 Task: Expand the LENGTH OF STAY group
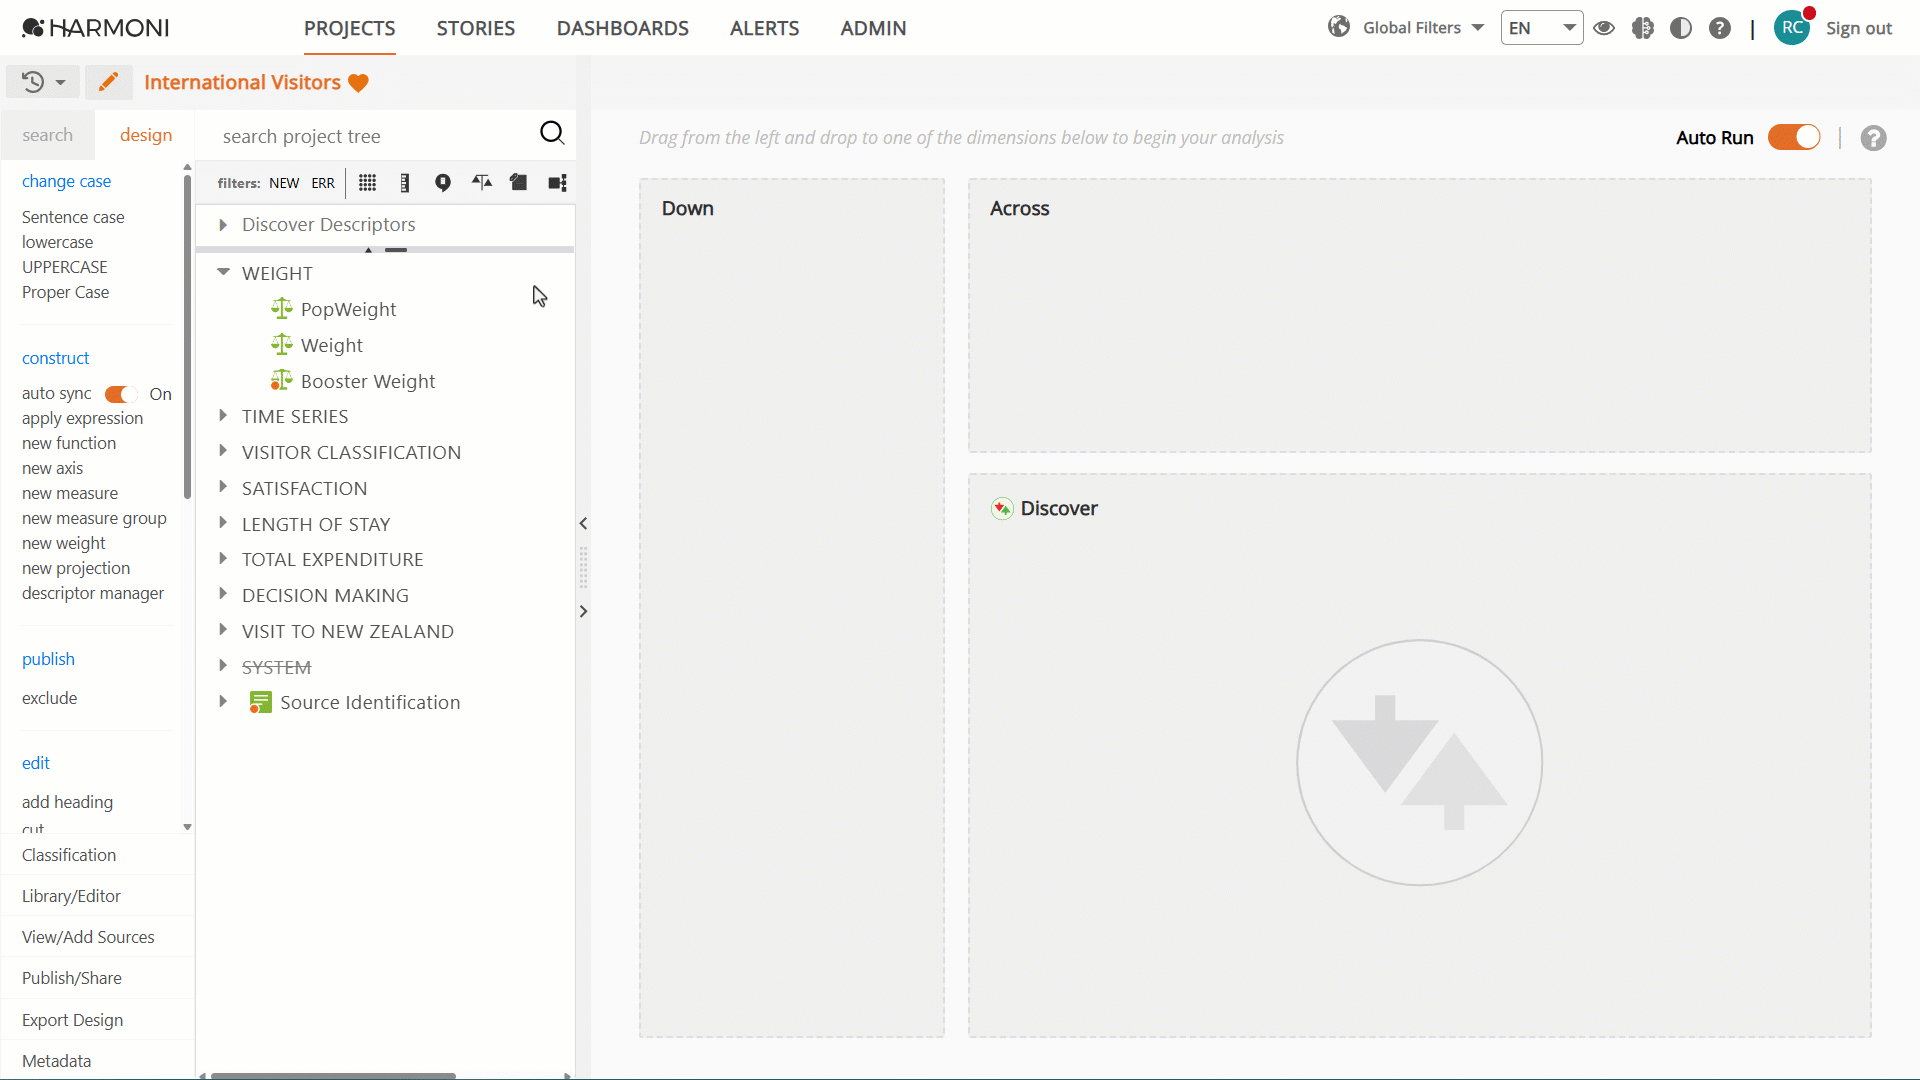click(223, 522)
